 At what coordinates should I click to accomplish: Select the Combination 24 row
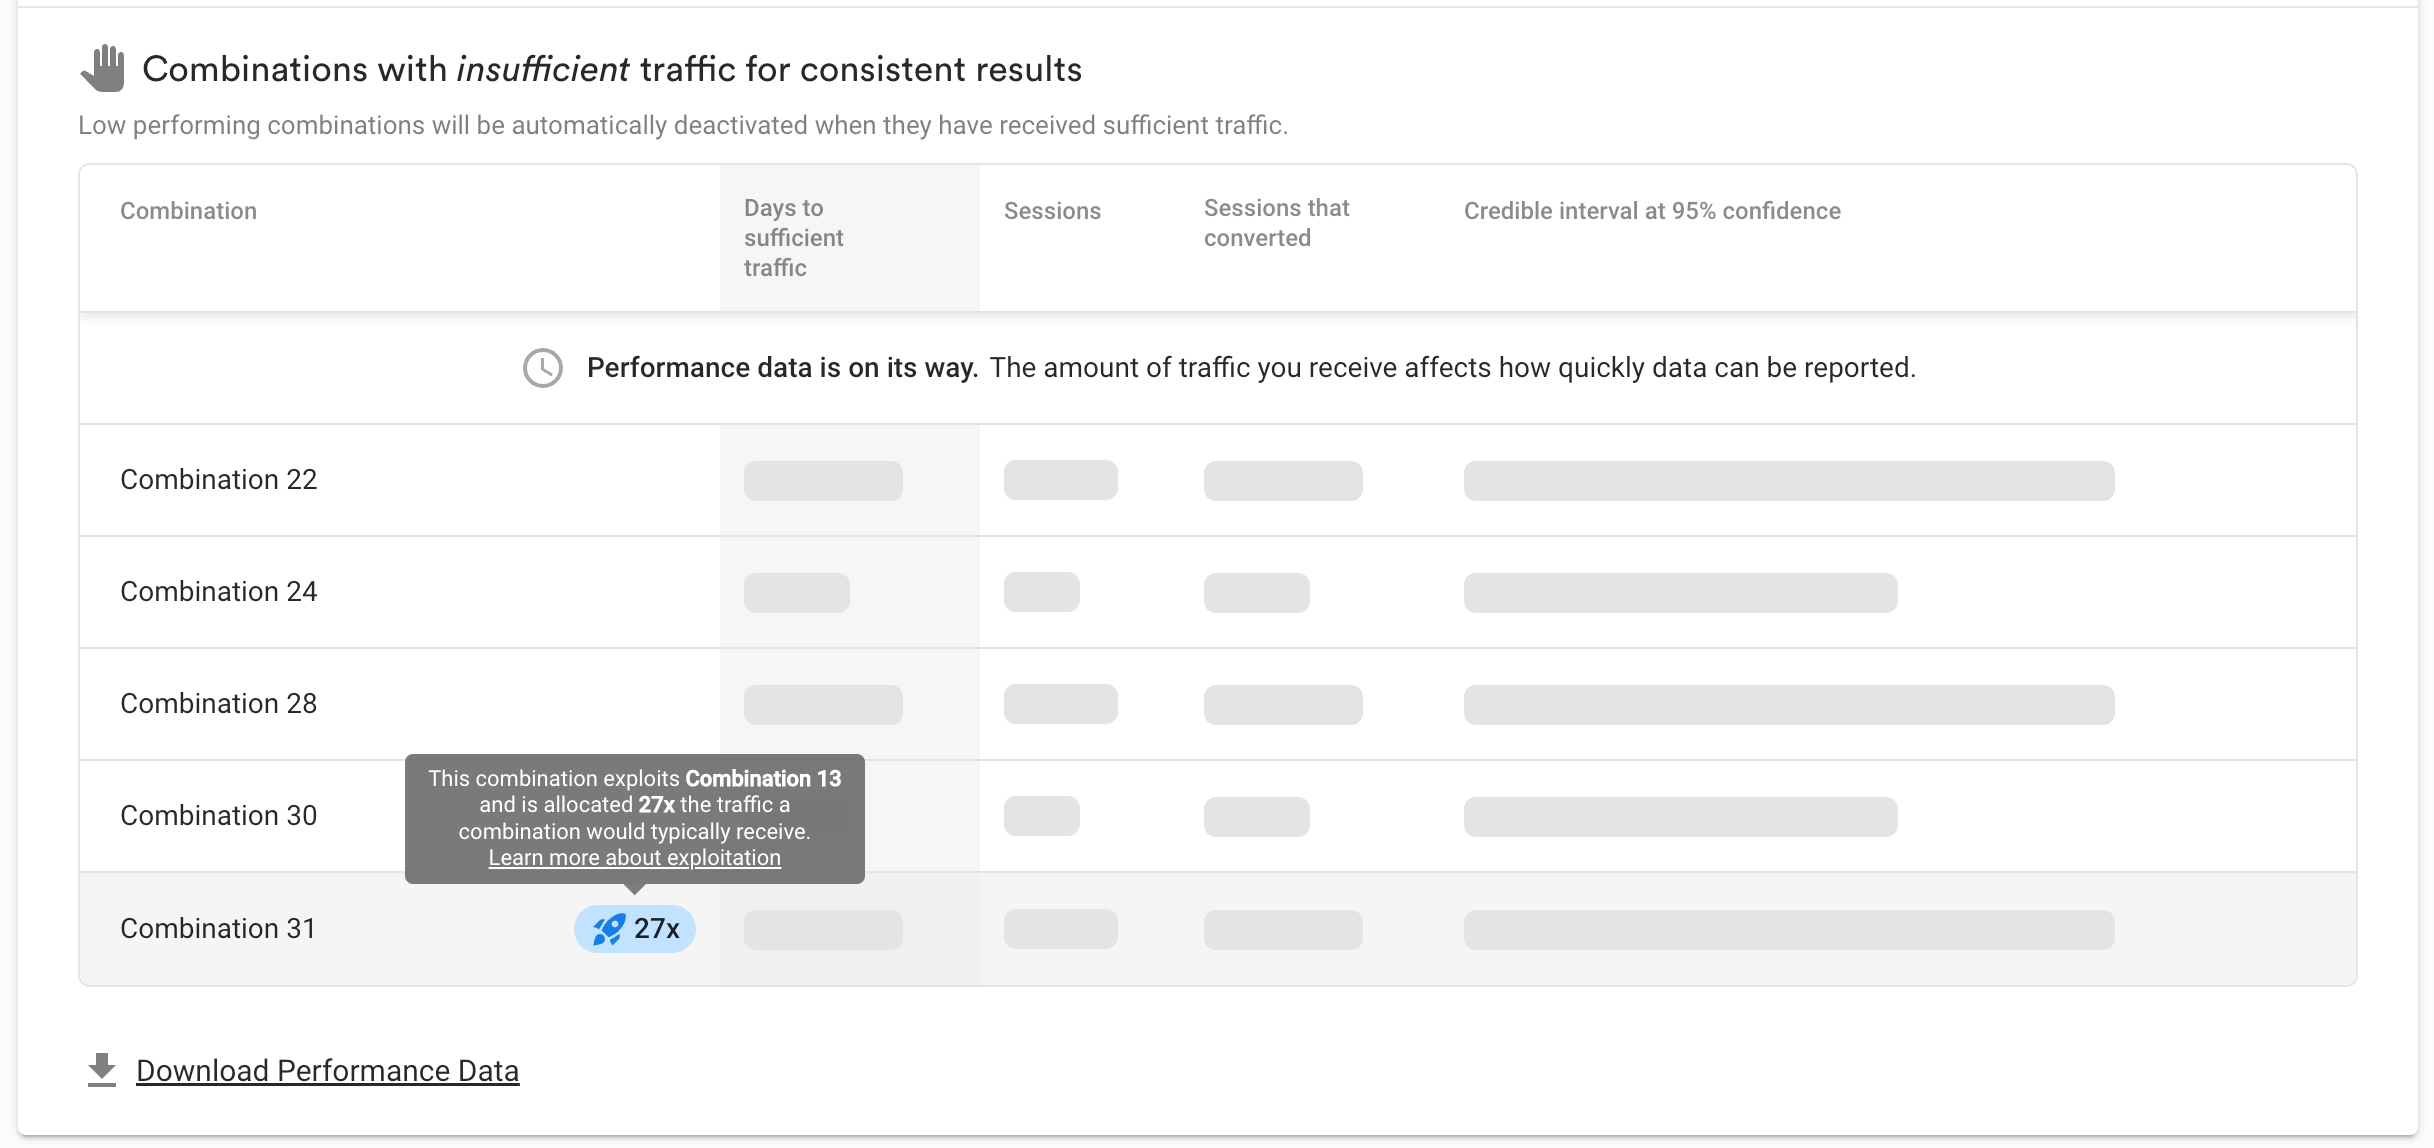point(1217,592)
